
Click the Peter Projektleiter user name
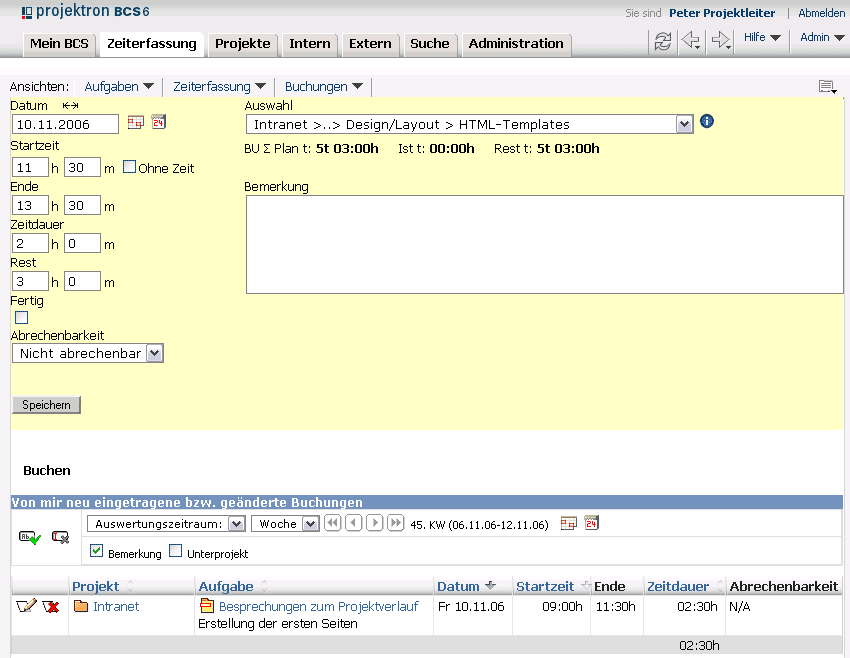pyautogui.click(x=722, y=13)
